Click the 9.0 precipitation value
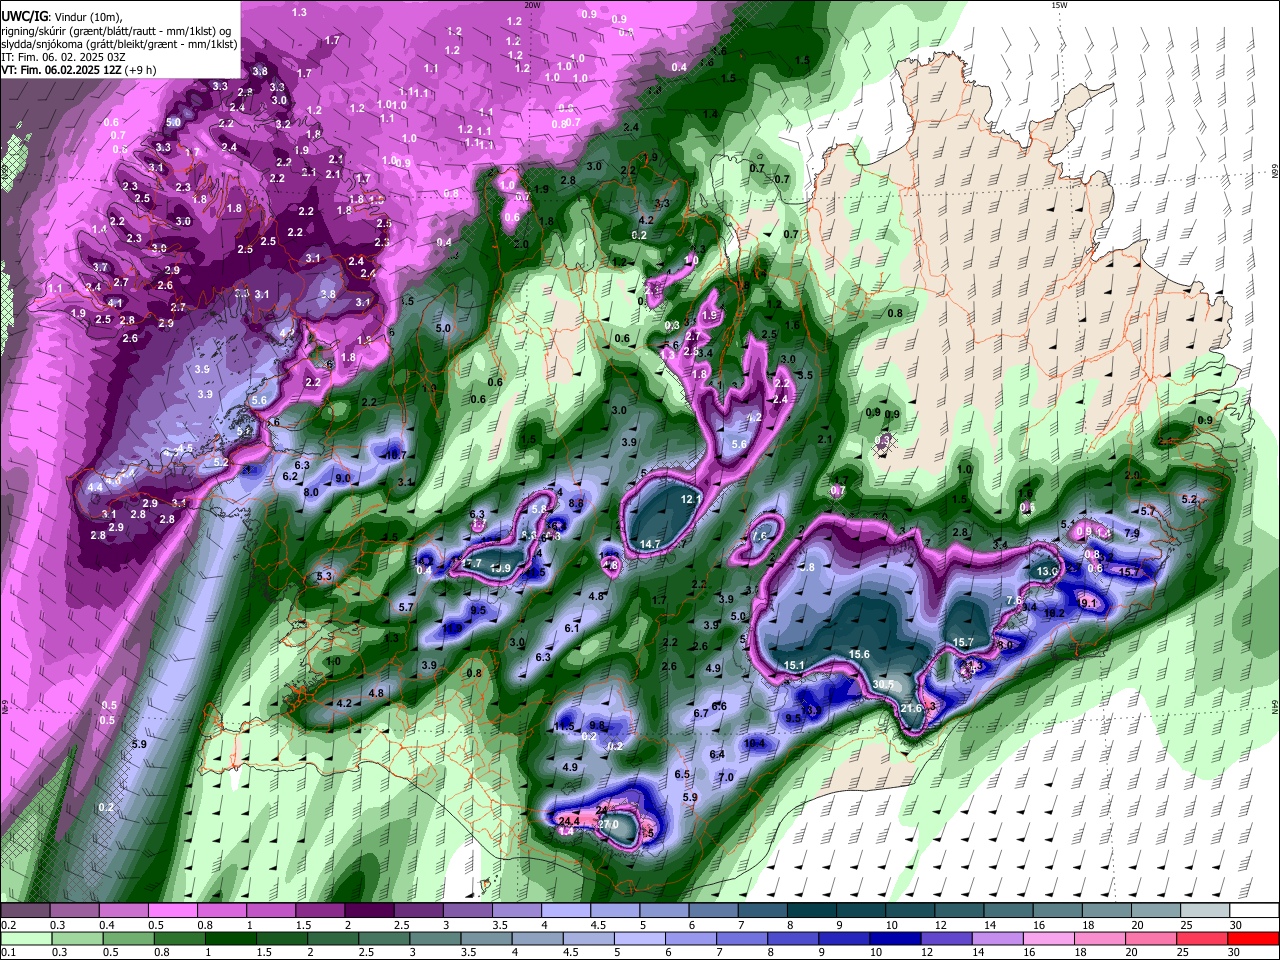The height and width of the screenshot is (960, 1280). click(x=342, y=479)
